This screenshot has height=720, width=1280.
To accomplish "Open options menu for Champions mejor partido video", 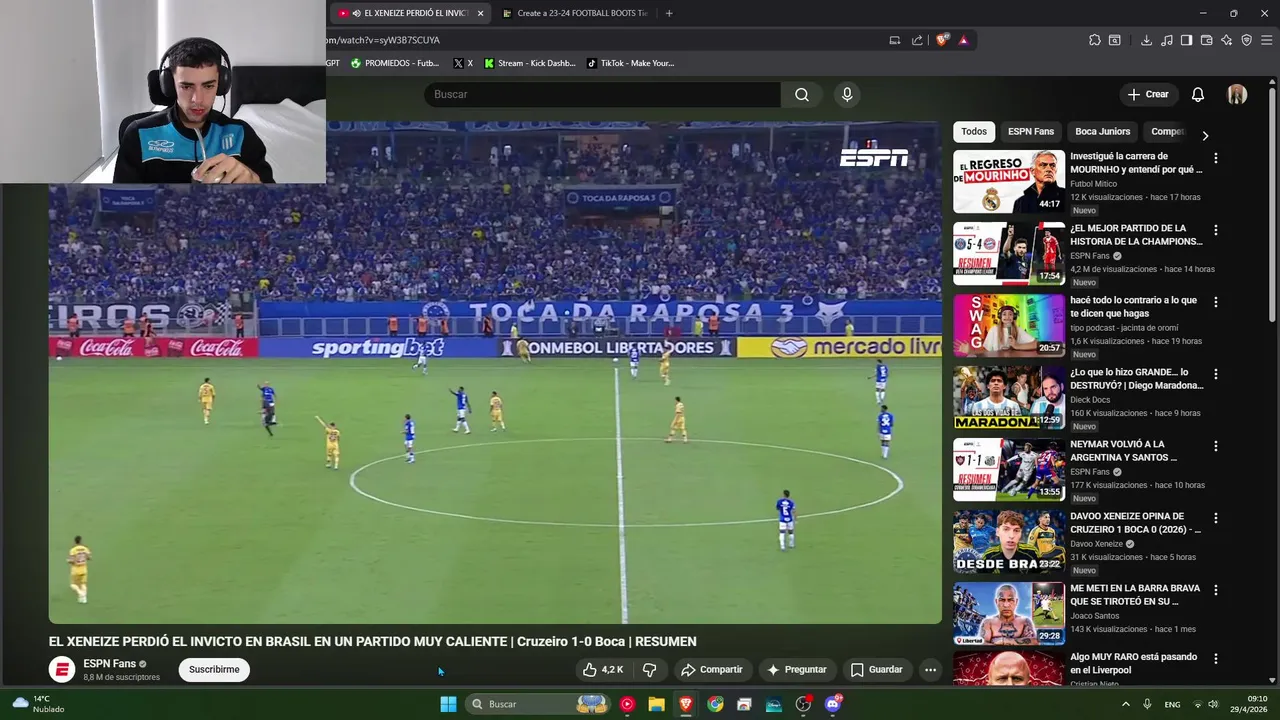I will (1216, 230).
